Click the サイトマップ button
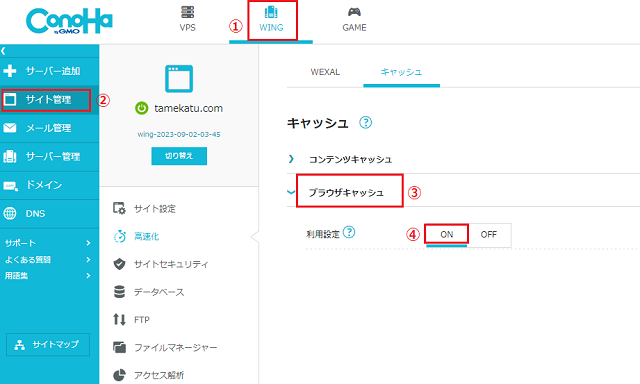Screen dimensions: 640x384 point(48,344)
